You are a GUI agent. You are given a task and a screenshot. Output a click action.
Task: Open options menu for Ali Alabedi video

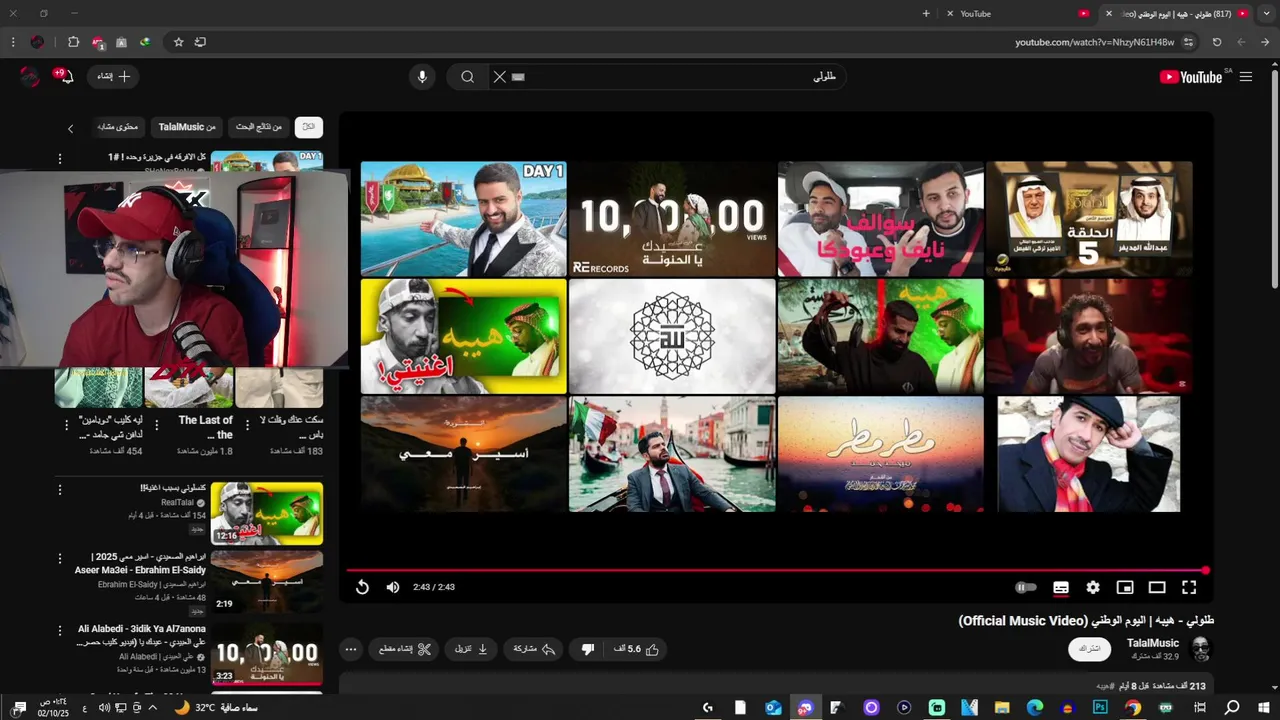(x=60, y=631)
